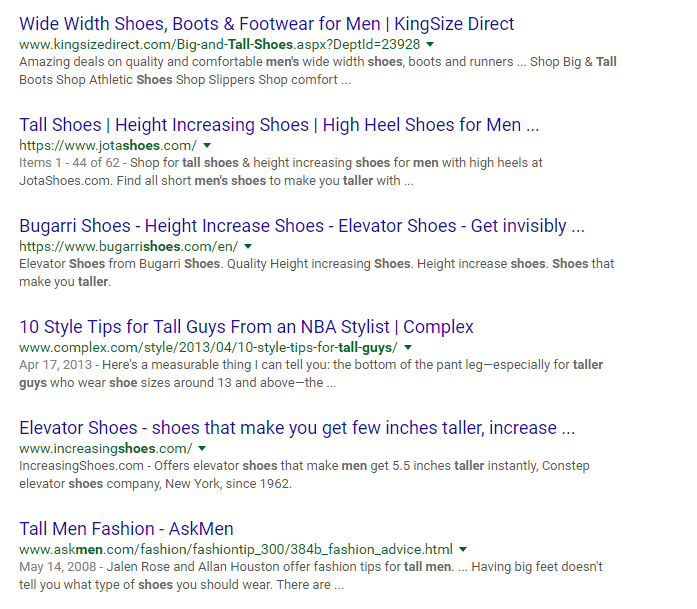Expand dropdown arrow next to bugarrishoes.com URL
The image size is (697, 609).
point(248,246)
